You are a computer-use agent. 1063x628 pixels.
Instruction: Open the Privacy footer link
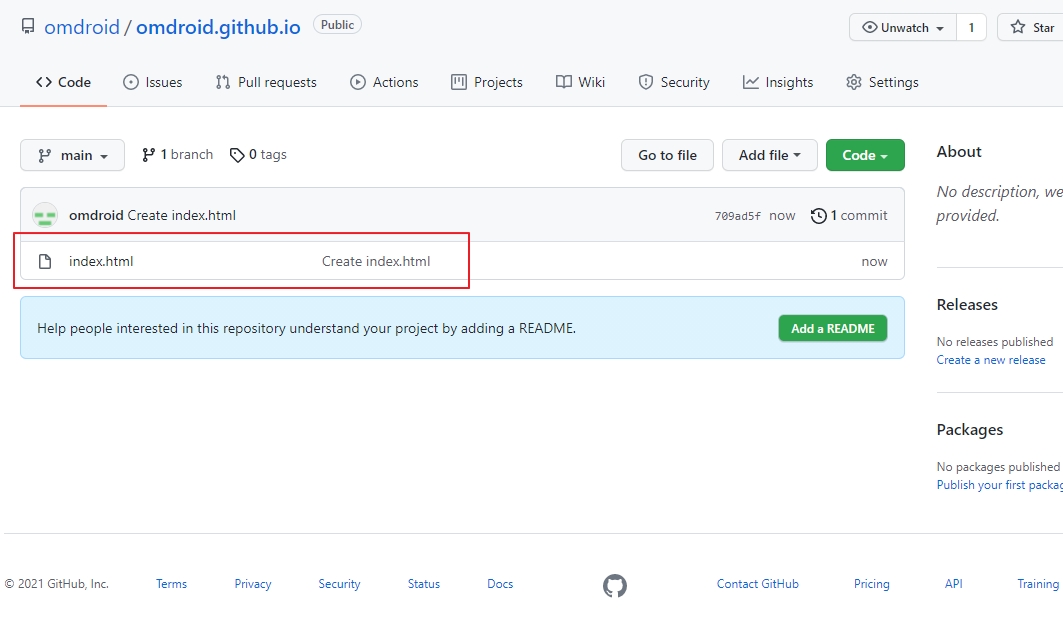(253, 584)
